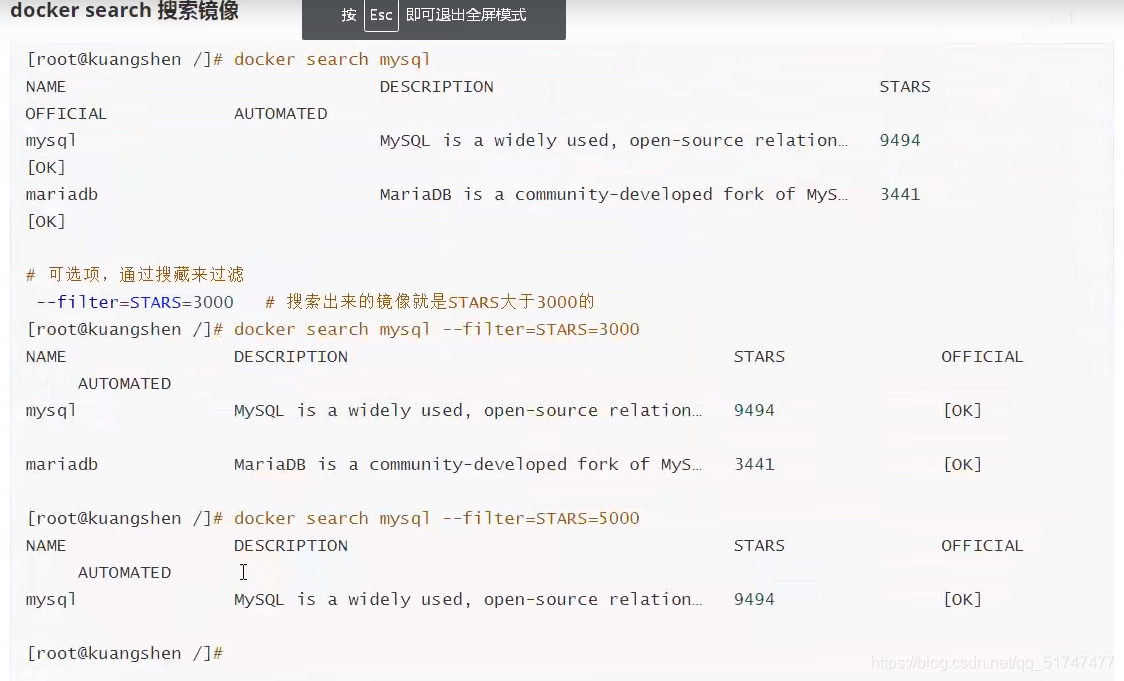Click the OFFICIAL header of the unfiltered search
Viewport: 1124px width, 681px height.
click(66, 114)
